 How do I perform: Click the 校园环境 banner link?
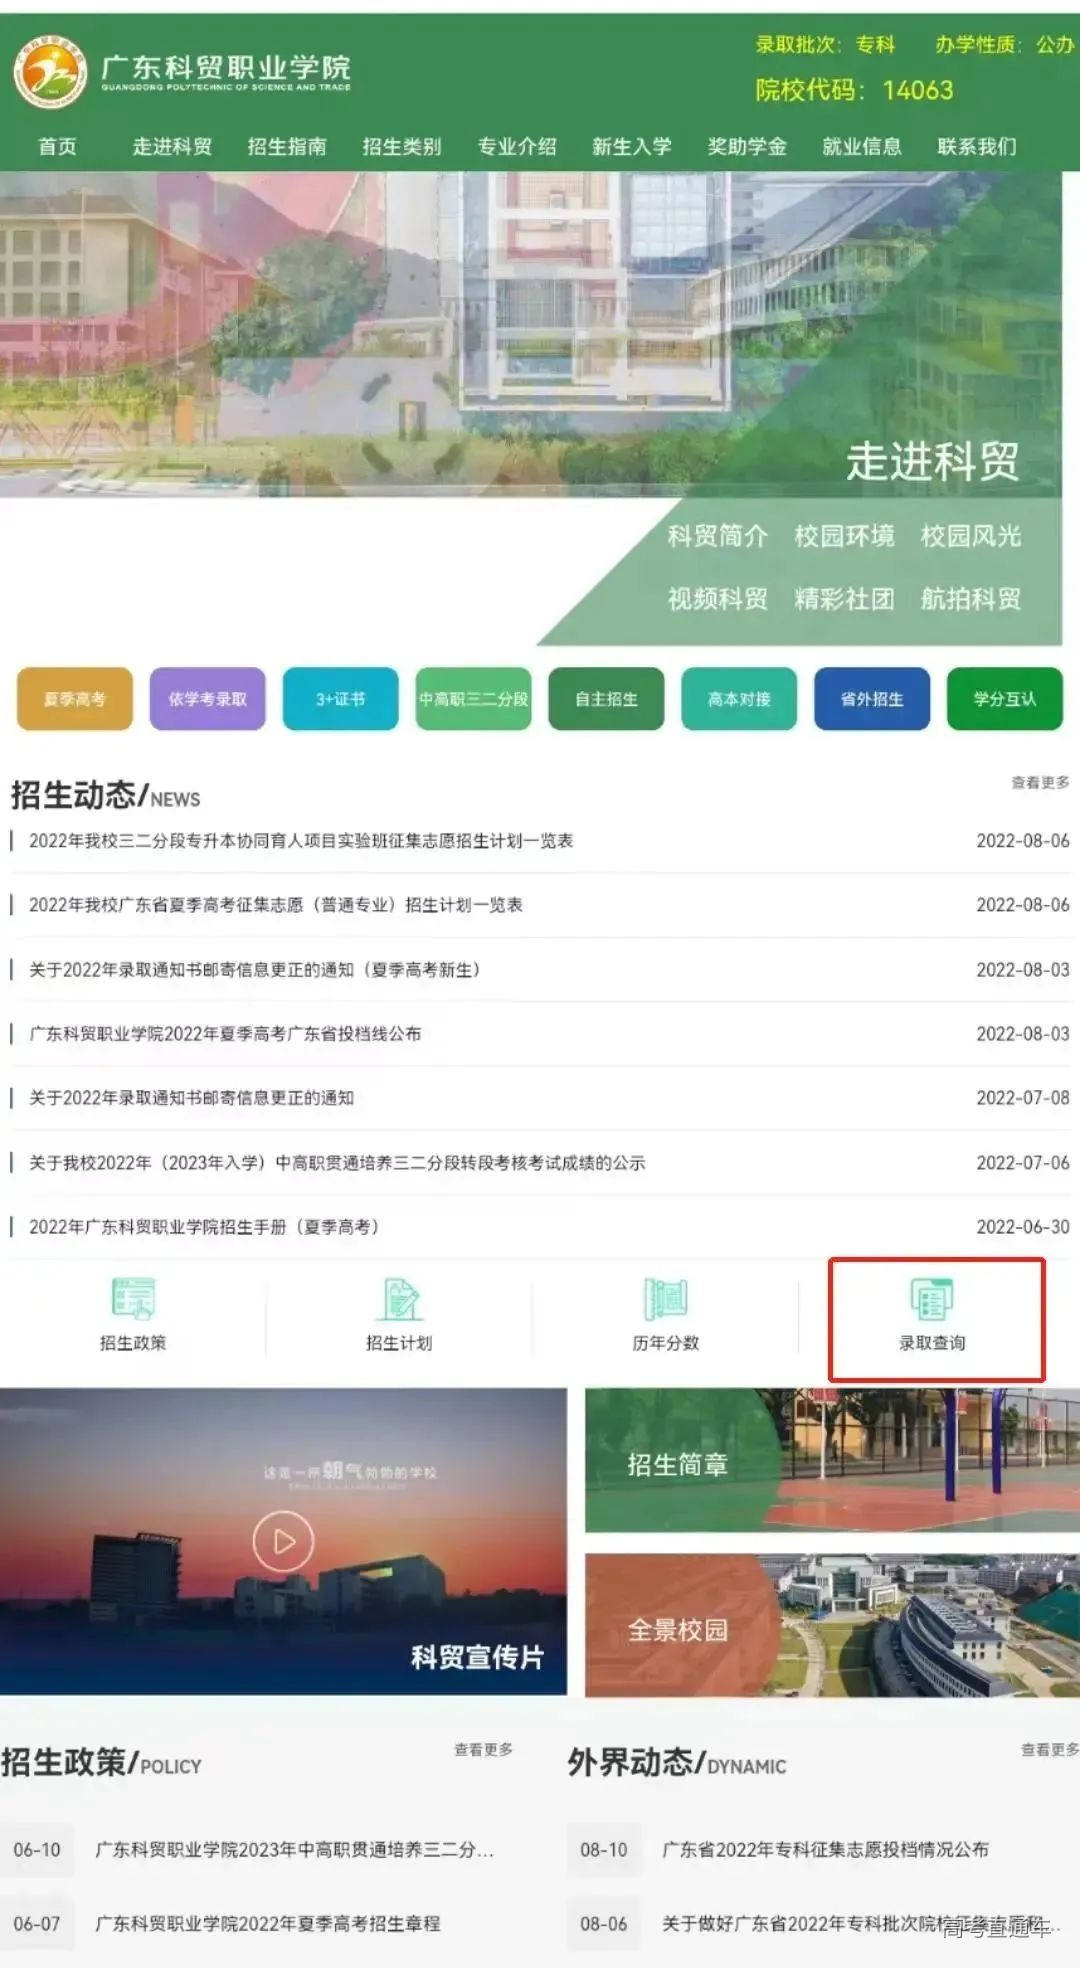tap(844, 536)
